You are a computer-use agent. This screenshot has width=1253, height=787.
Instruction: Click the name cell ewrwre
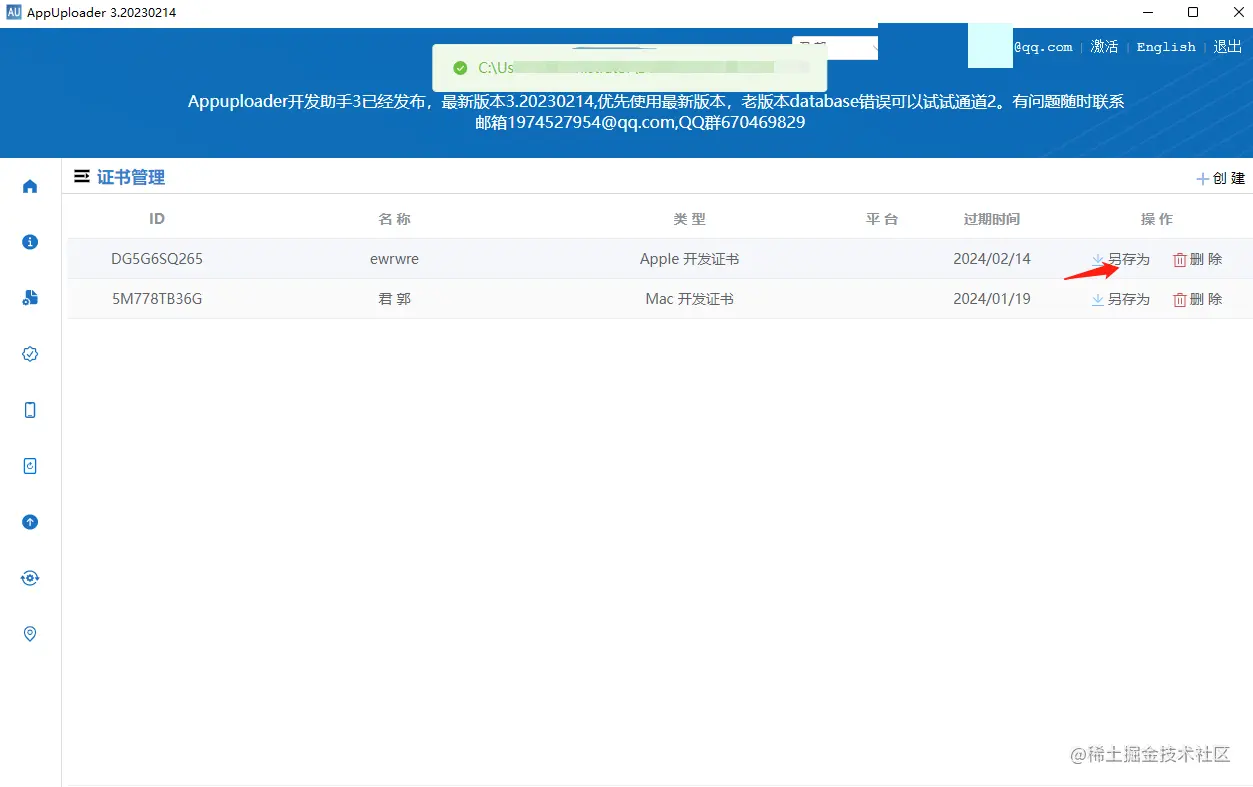[394, 259]
